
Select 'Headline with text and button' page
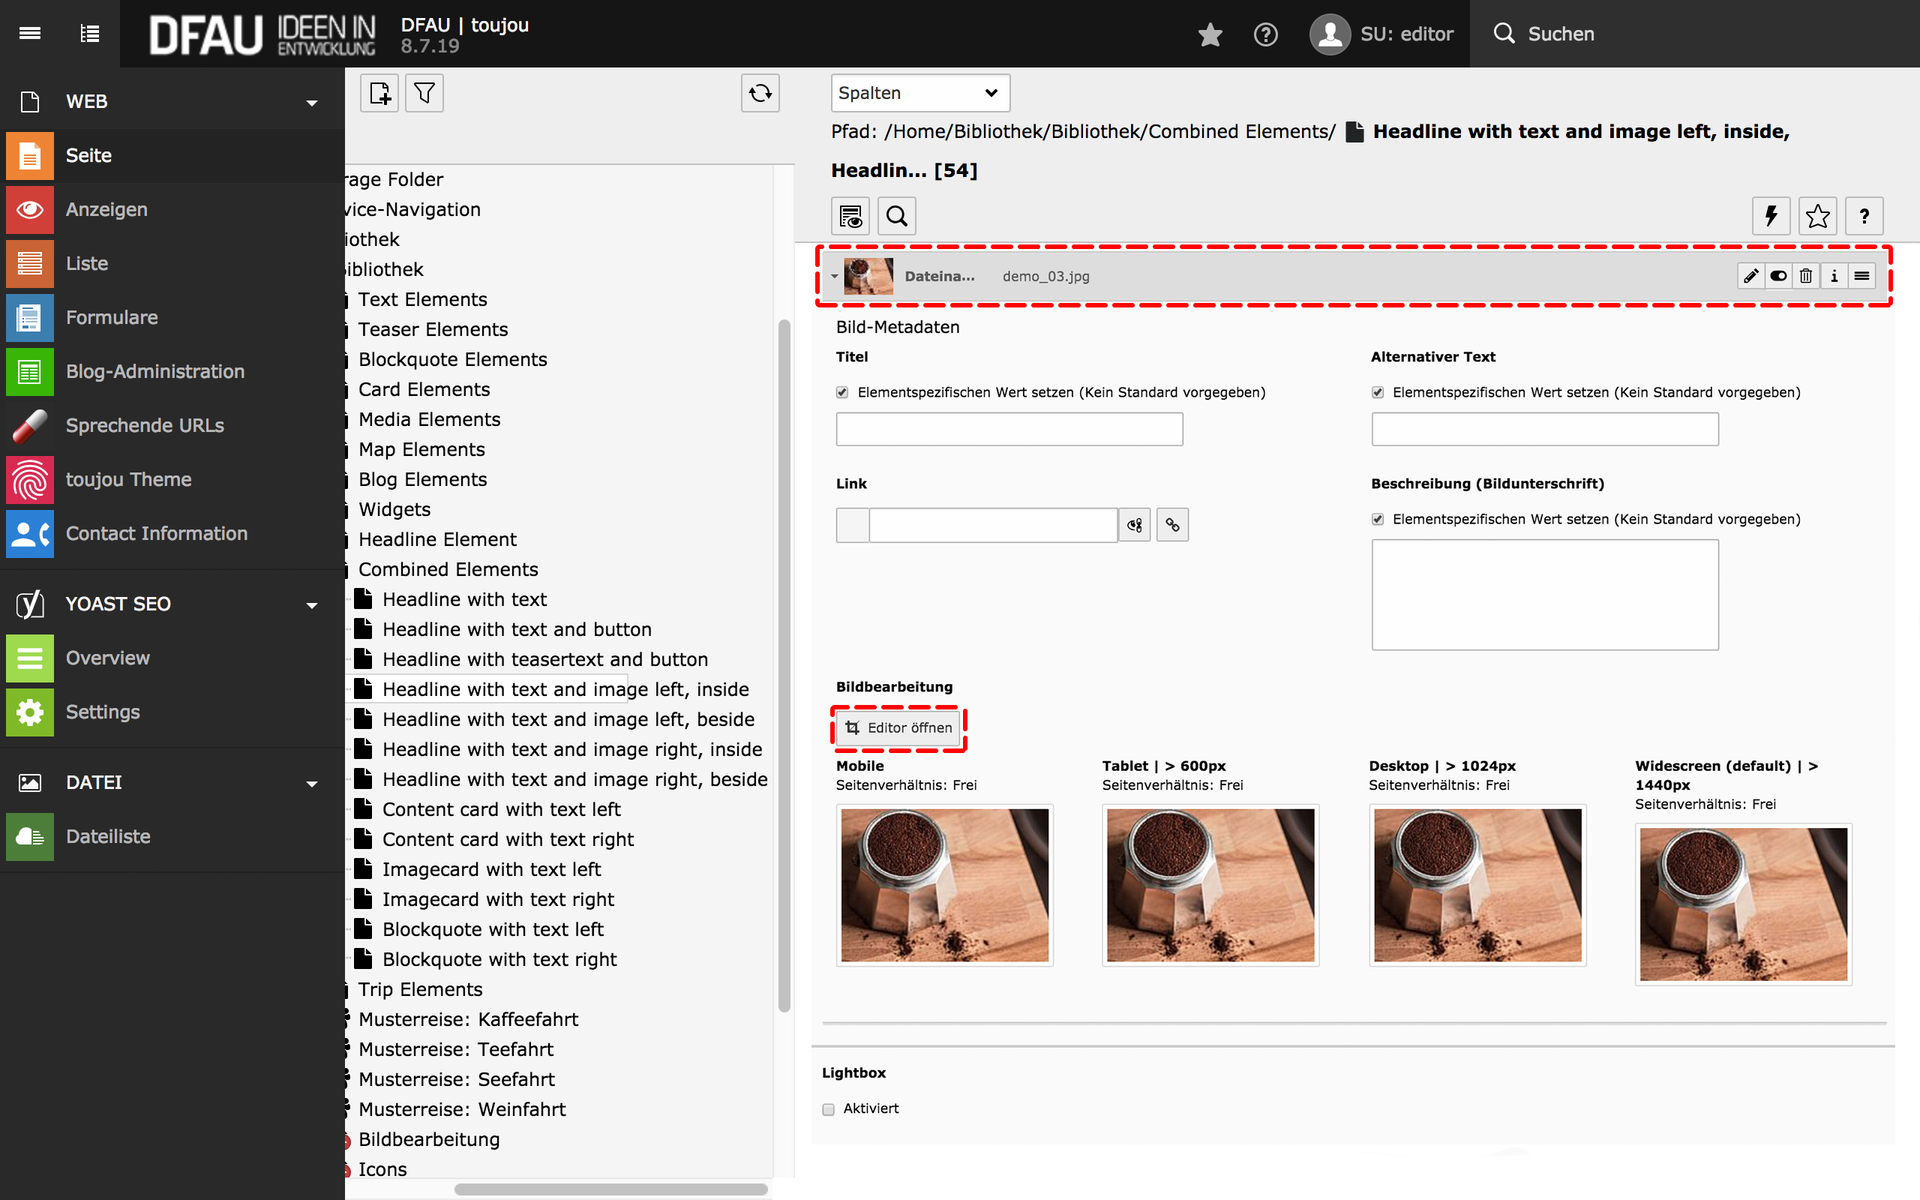[x=516, y=629]
